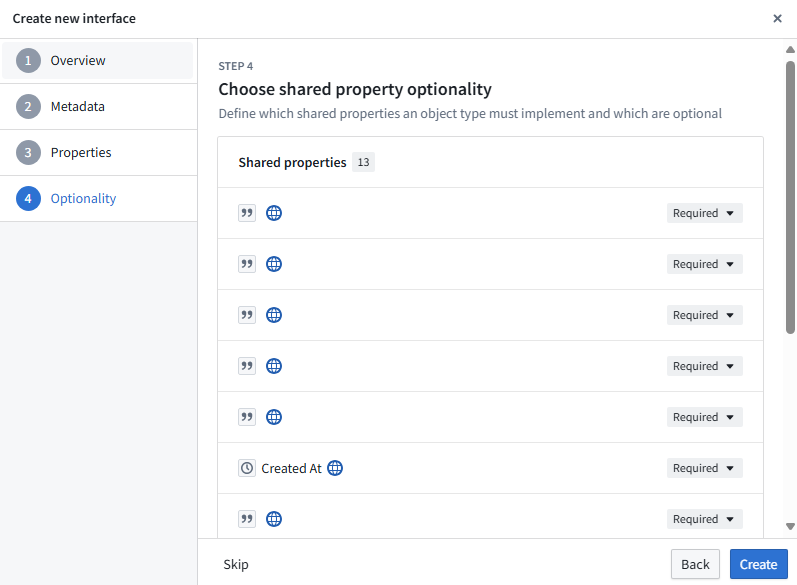Viewport: 797px width, 585px height.
Task: Open the first row's Required dropdown
Action: 704,213
